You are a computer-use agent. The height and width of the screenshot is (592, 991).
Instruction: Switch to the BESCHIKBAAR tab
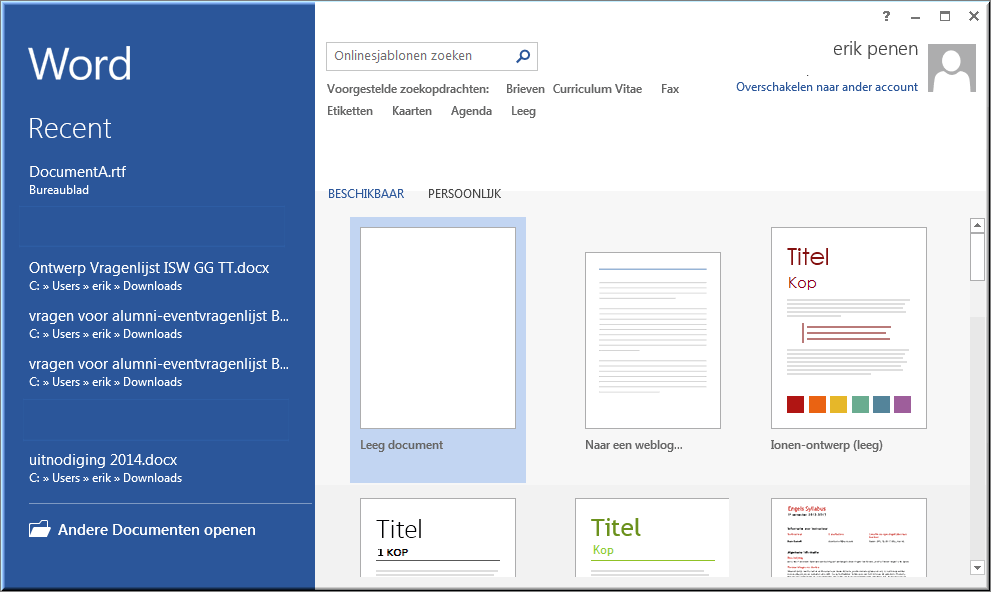point(366,194)
